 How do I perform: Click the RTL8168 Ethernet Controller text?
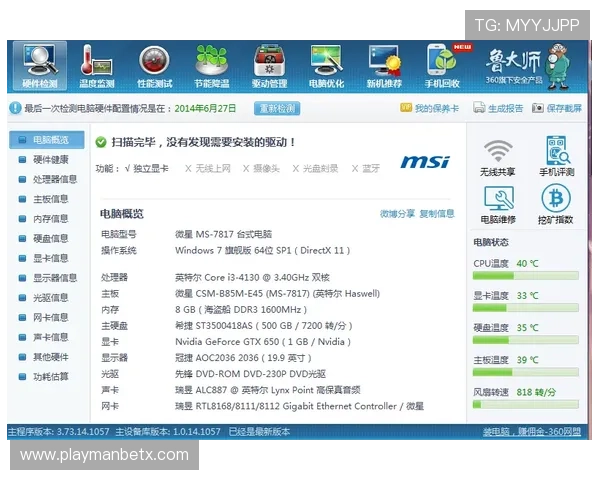tap(299, 406)
